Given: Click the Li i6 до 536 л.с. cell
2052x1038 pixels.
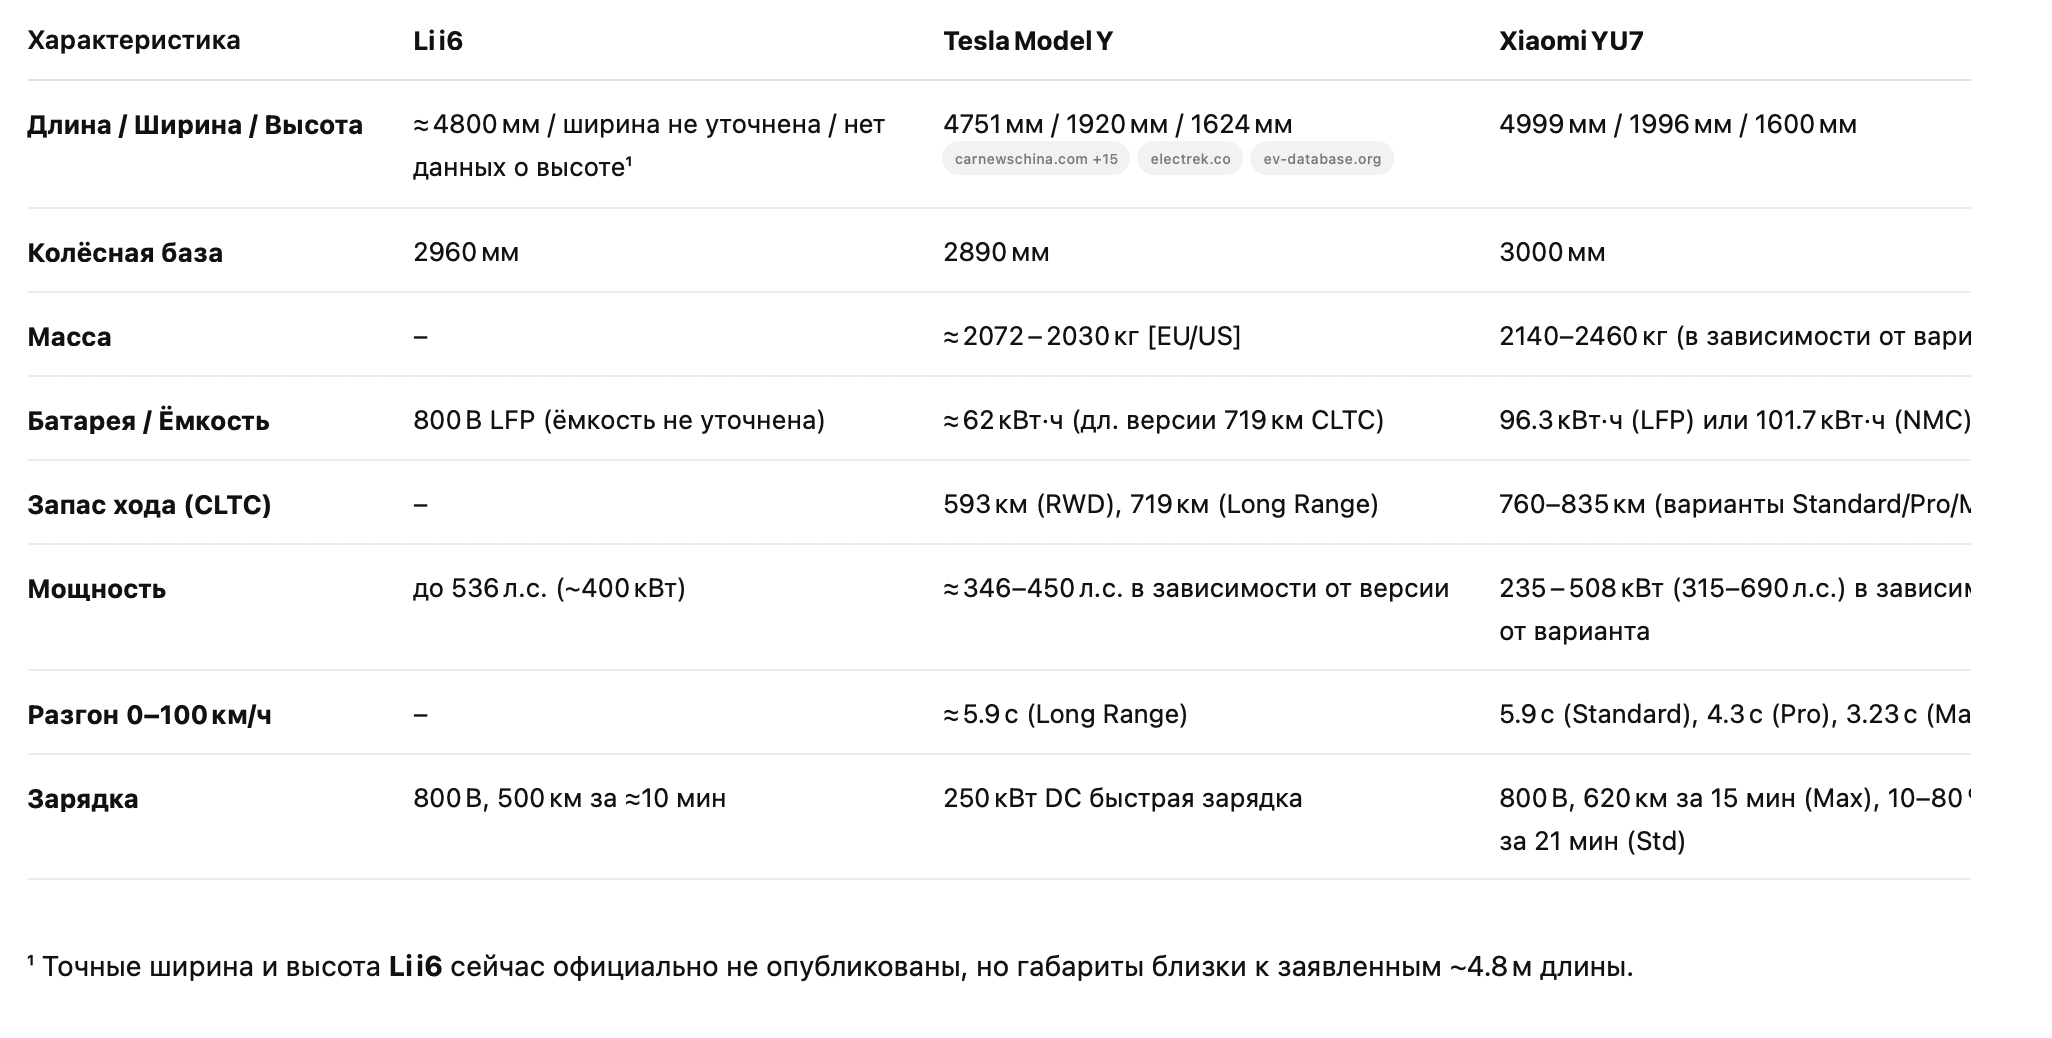Looking at the screenshot, I should pyautogui.click(x=549, y=588).
